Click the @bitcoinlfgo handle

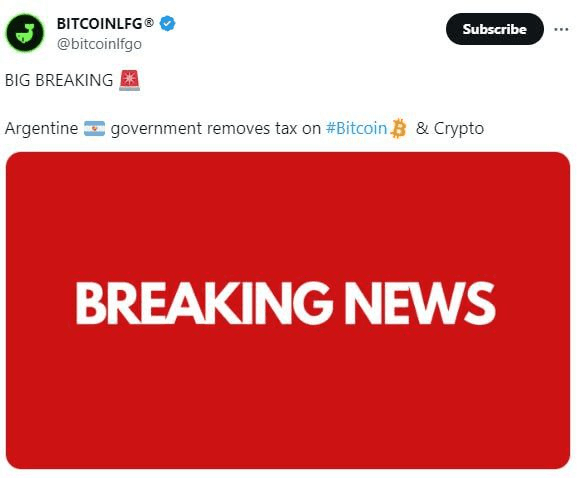[99, 44]
